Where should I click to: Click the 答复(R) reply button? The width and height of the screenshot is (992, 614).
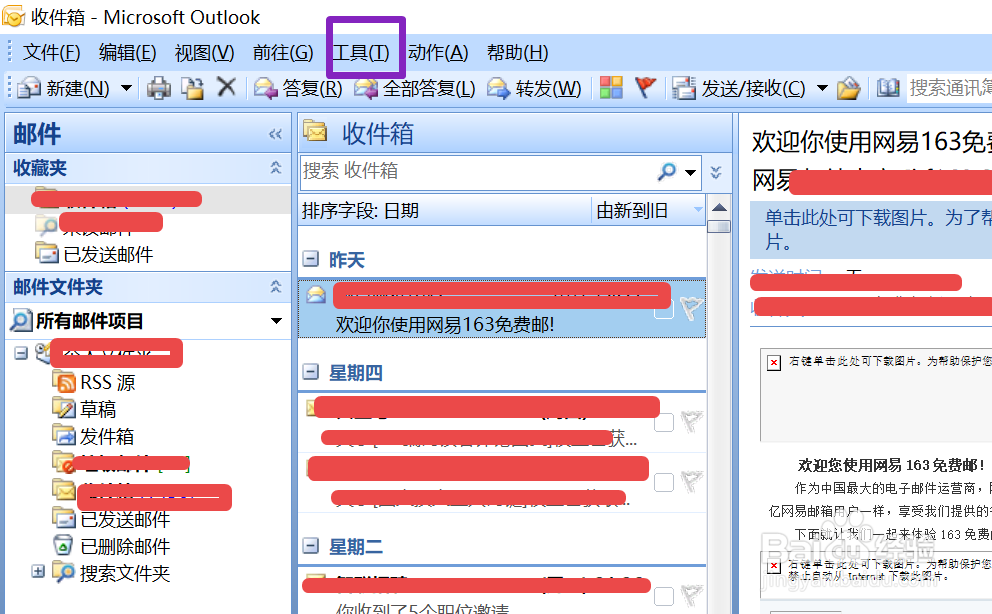tap(298, 89)
